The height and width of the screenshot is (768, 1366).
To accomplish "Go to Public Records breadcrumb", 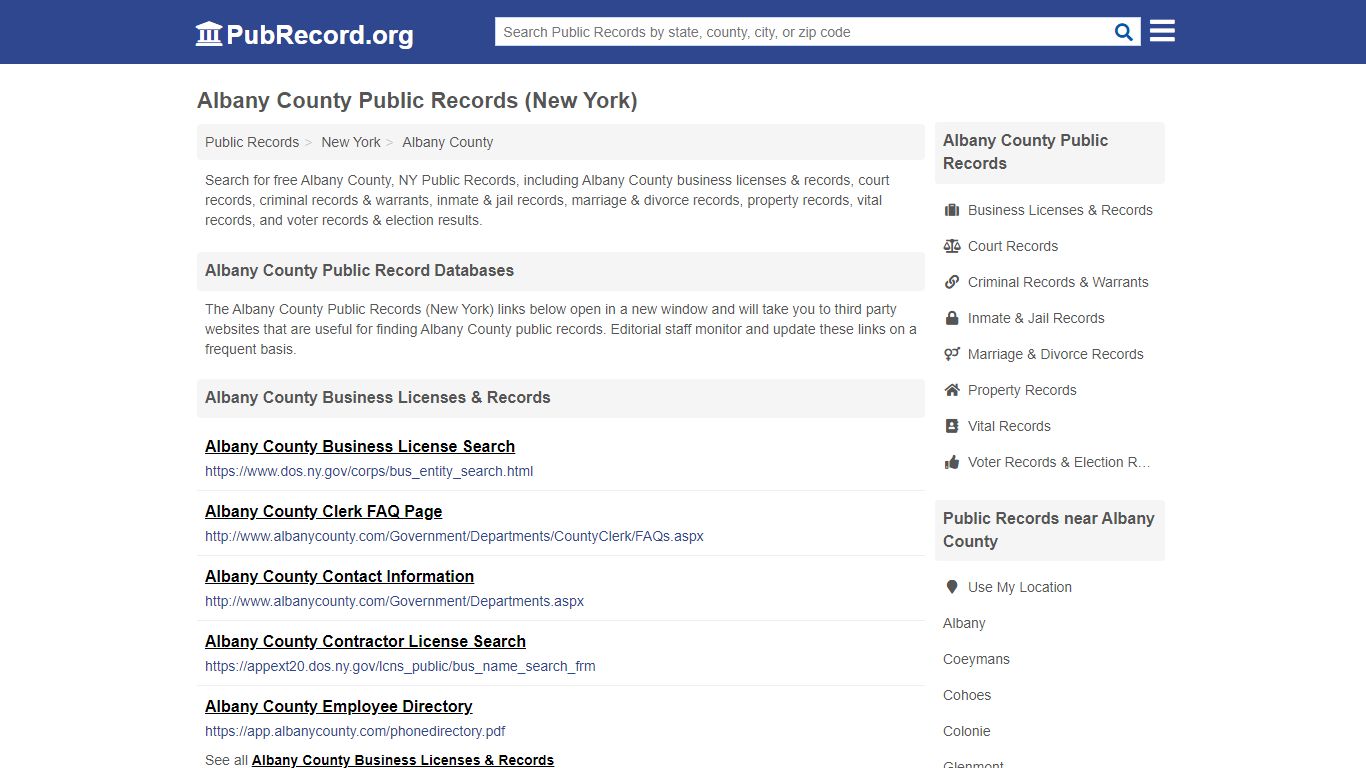I will click(x=252, y=142).
